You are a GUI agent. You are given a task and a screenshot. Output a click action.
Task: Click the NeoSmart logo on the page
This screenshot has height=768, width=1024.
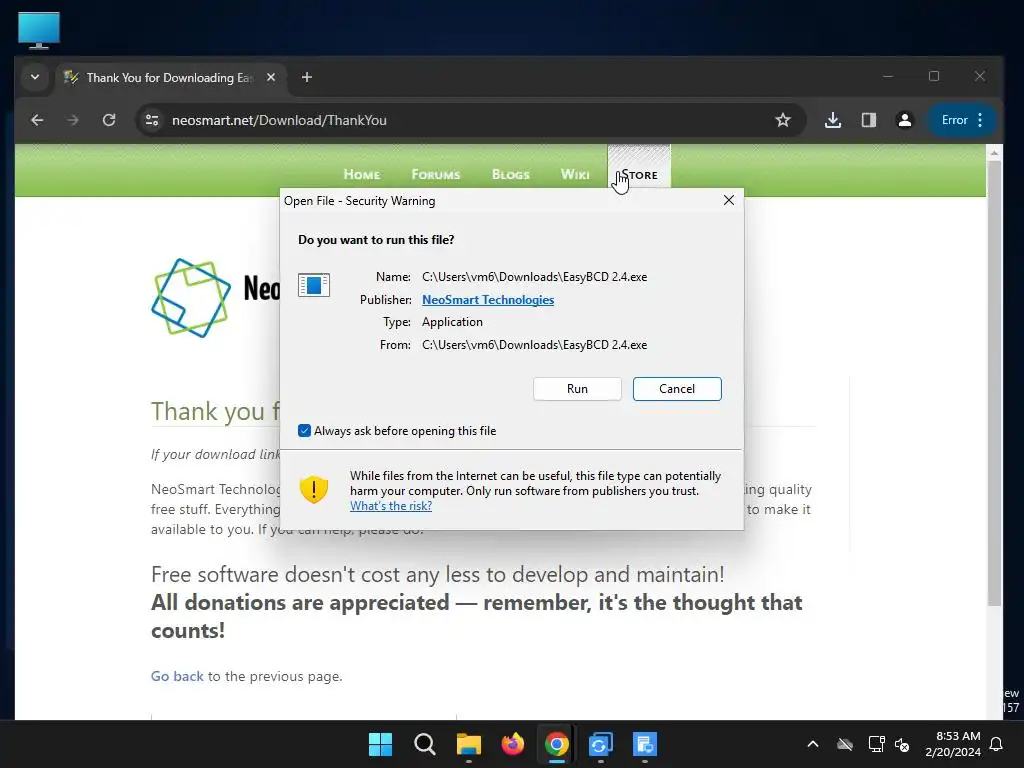(x=191, y=298)
